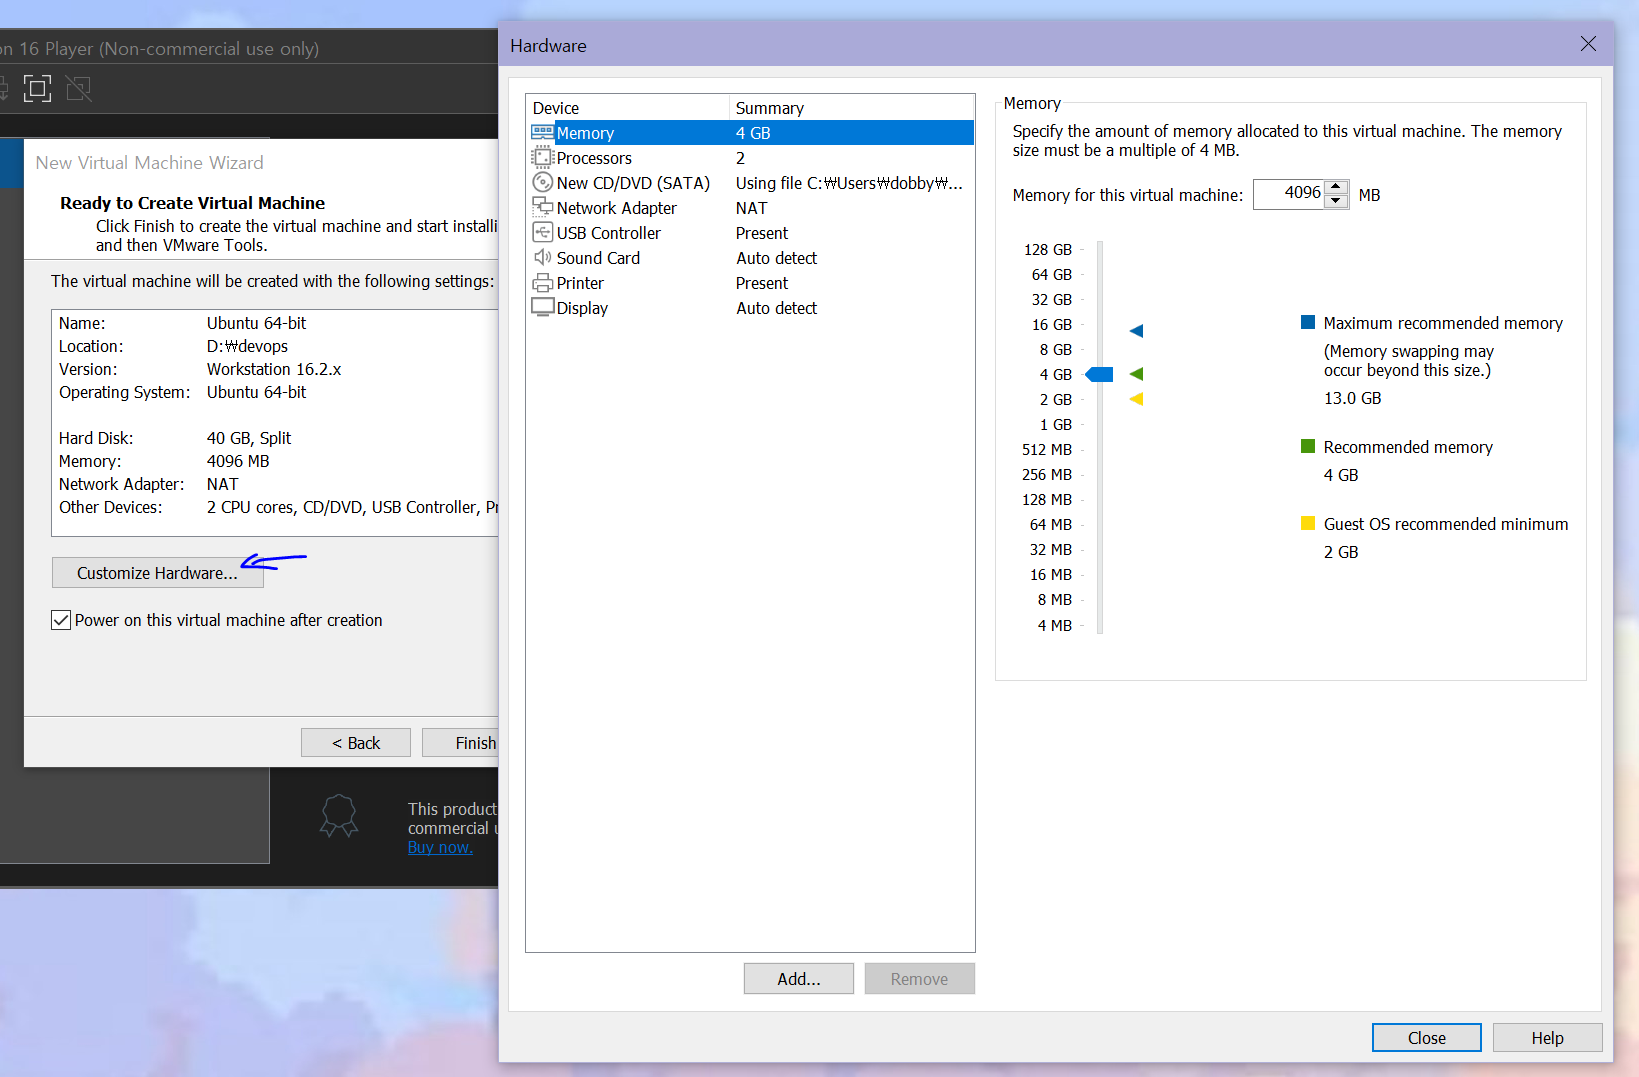The width and height of the screenshot is (1639, 1077).
Task: Select the Sound Card speaker icon
Action: click(543, 258)
